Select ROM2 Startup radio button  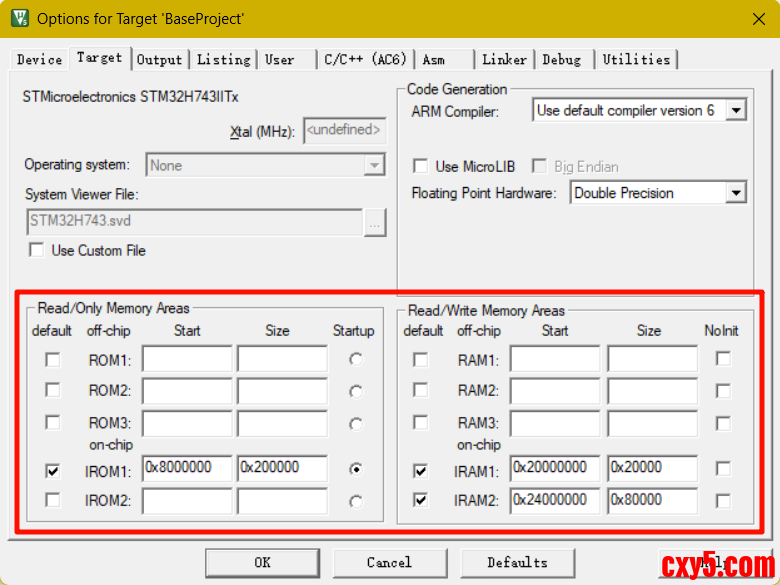[356, 392]
